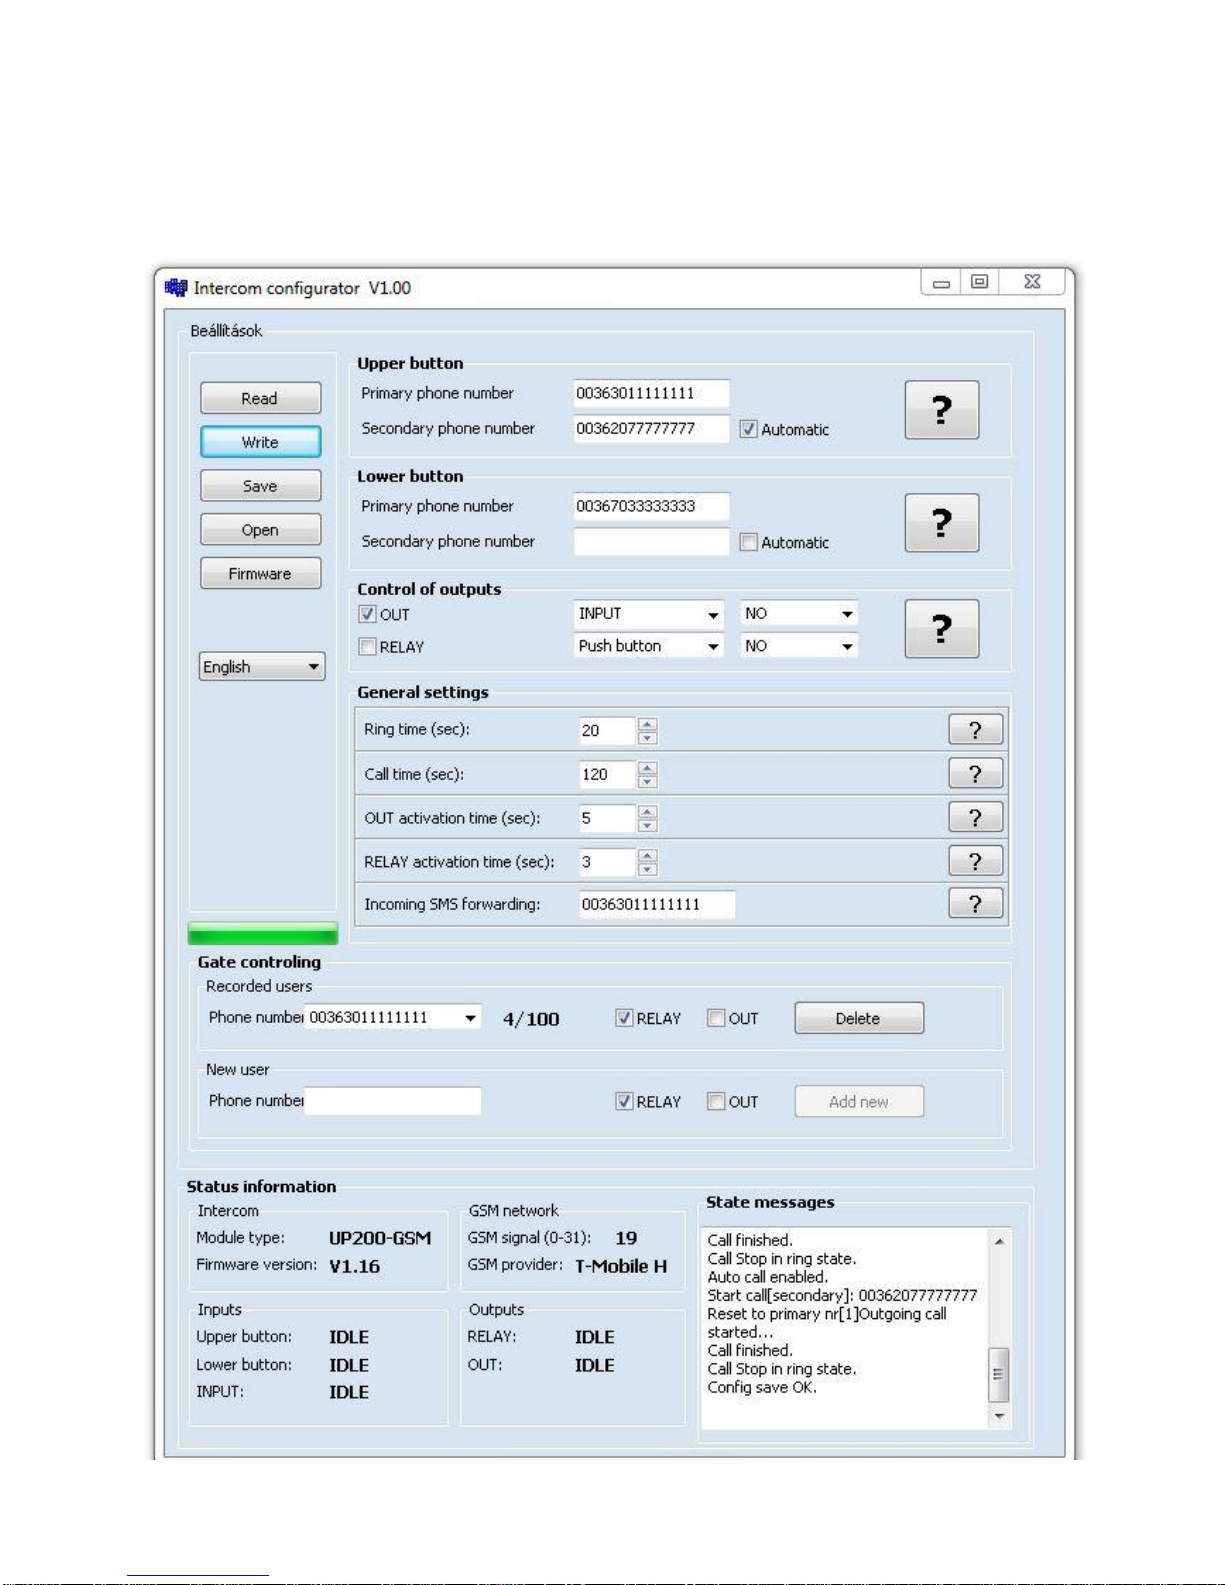This screenshot has height=1585, width=1225.
Task: Click firmware version value 'V1.16'
Action: [x=355, y=1266]
